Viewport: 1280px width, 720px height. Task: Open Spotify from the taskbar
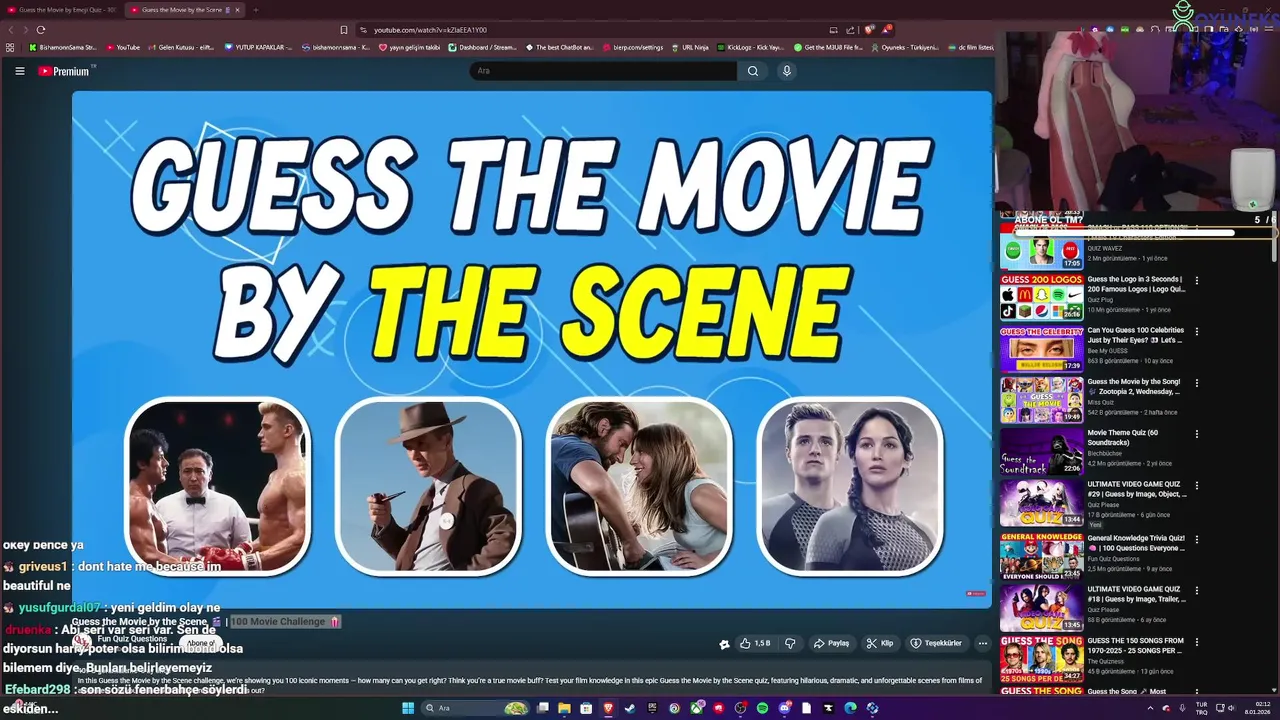[x=762, y=708]
